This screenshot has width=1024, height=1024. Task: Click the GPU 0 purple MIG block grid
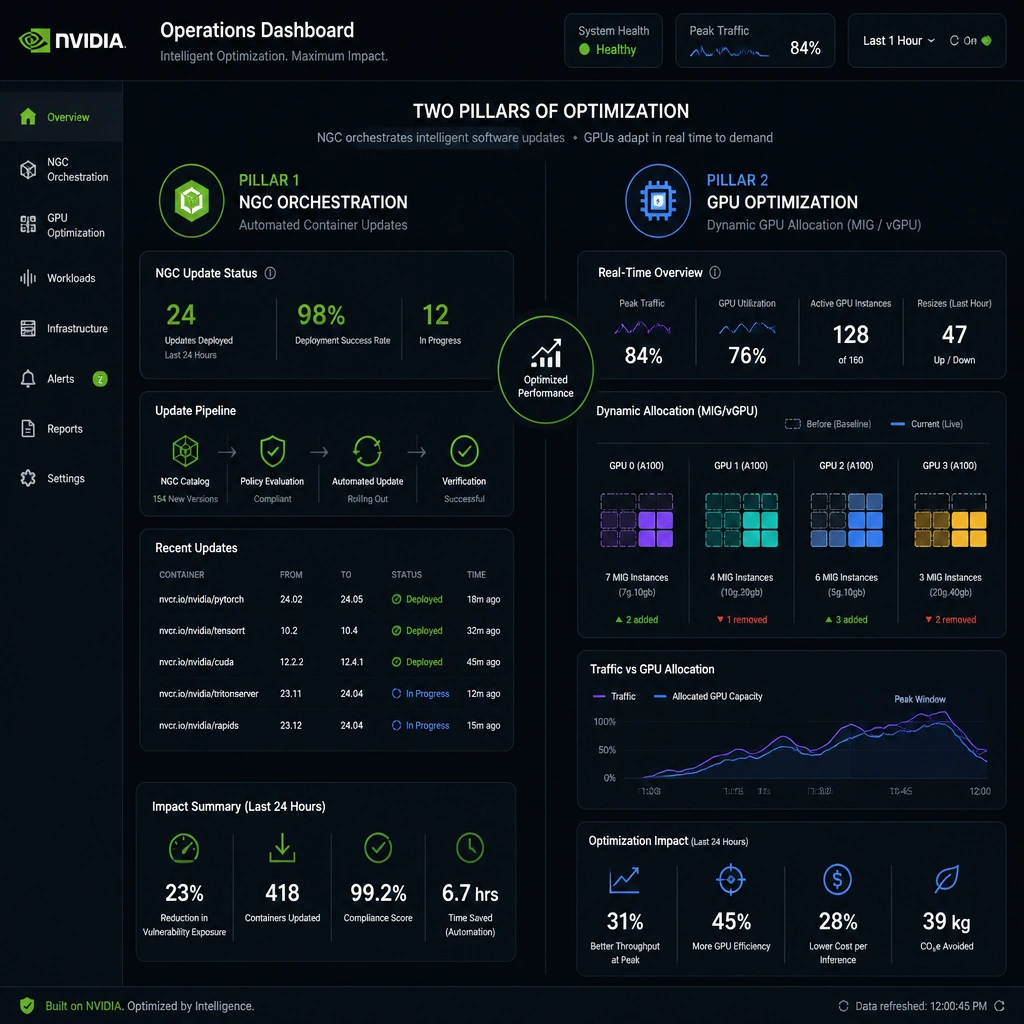click(637, 520)
